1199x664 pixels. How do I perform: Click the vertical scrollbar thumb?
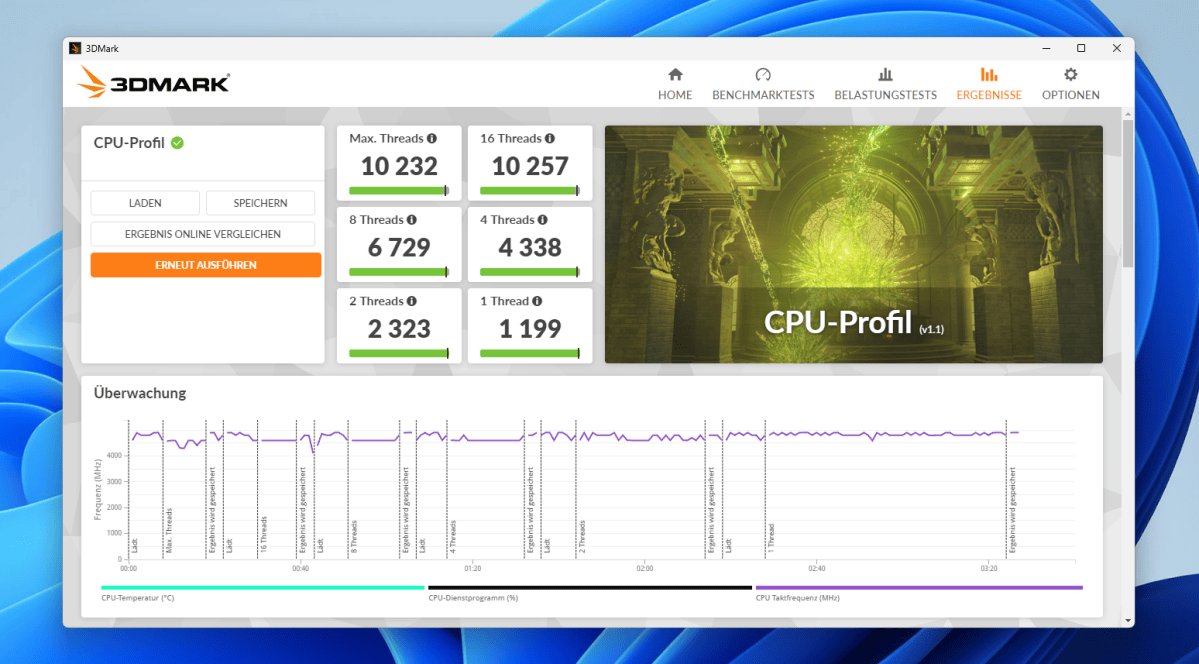click(x=1128, y=193)
